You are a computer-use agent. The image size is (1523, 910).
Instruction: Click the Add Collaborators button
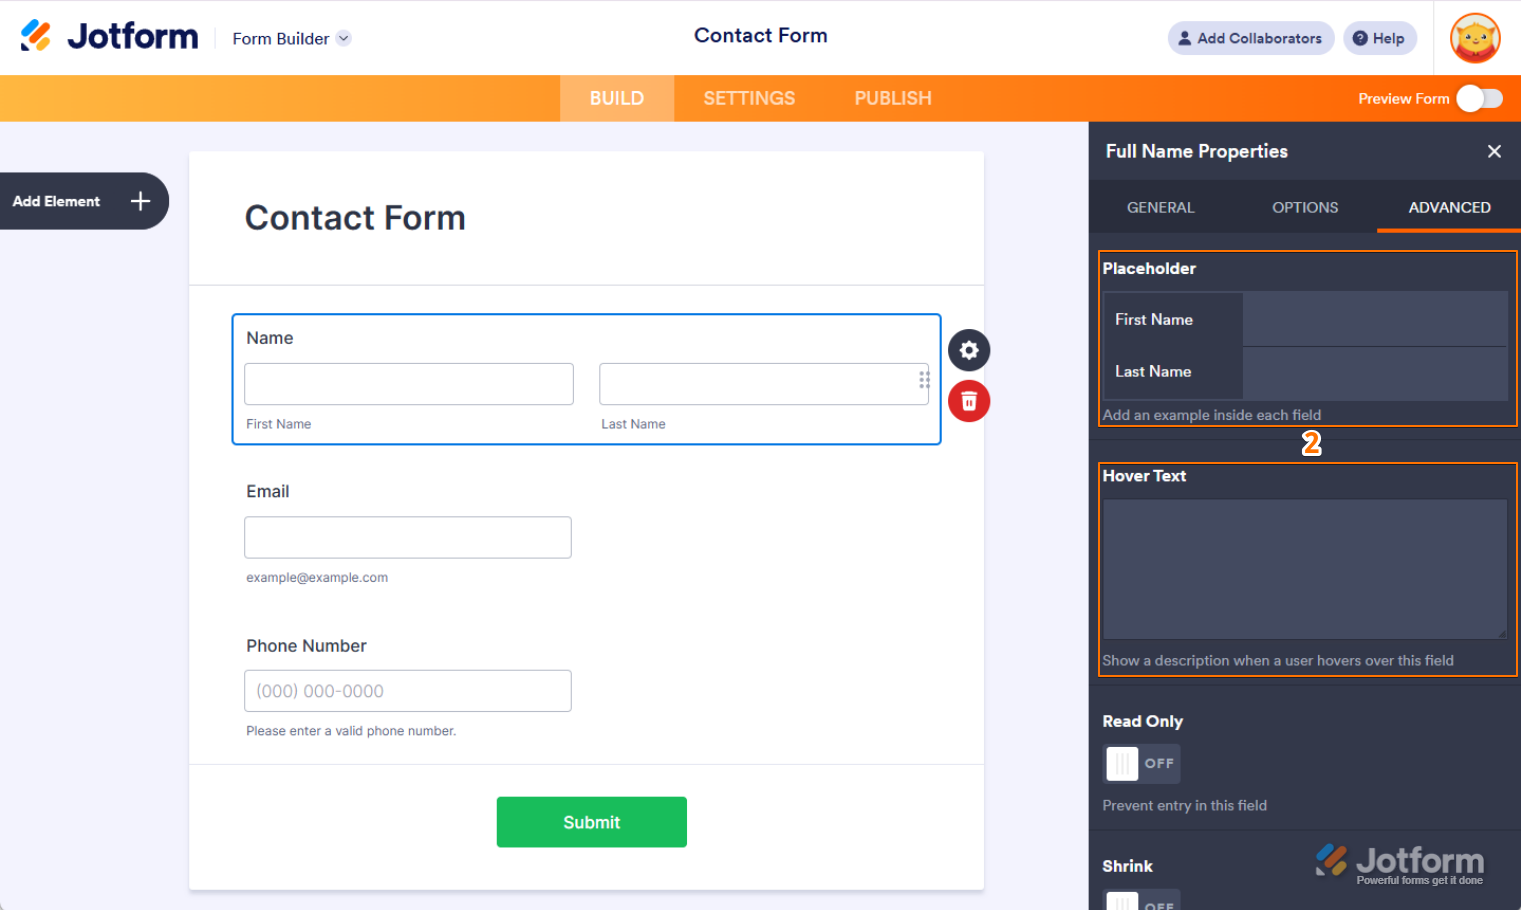coord(1250,38)
